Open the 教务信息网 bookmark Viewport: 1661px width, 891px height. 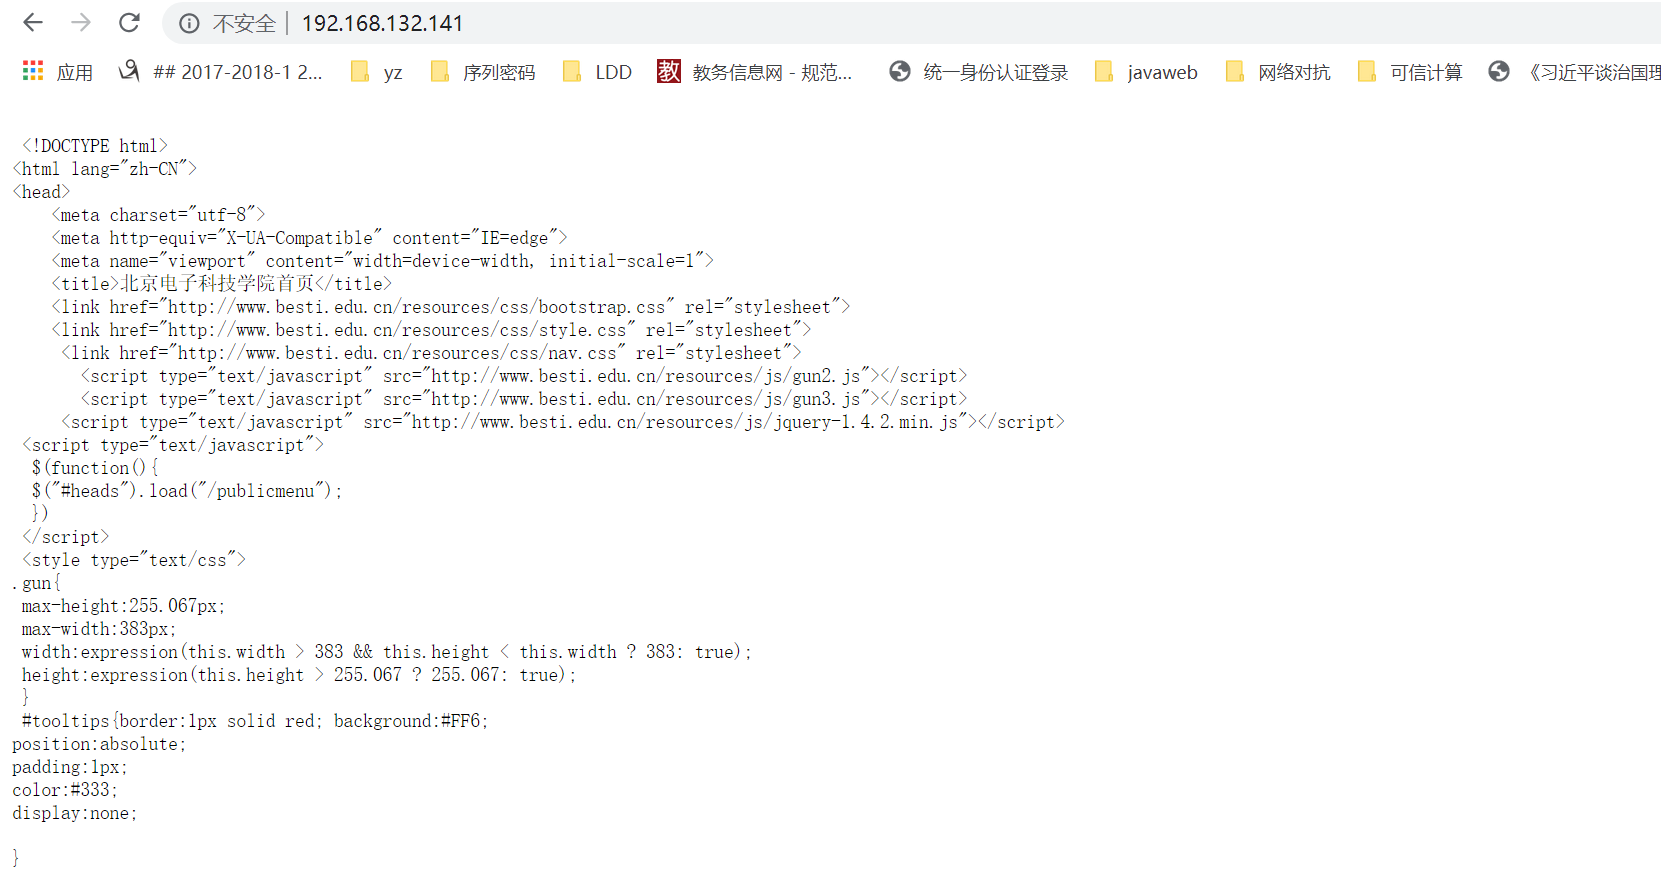pos(772,72)
